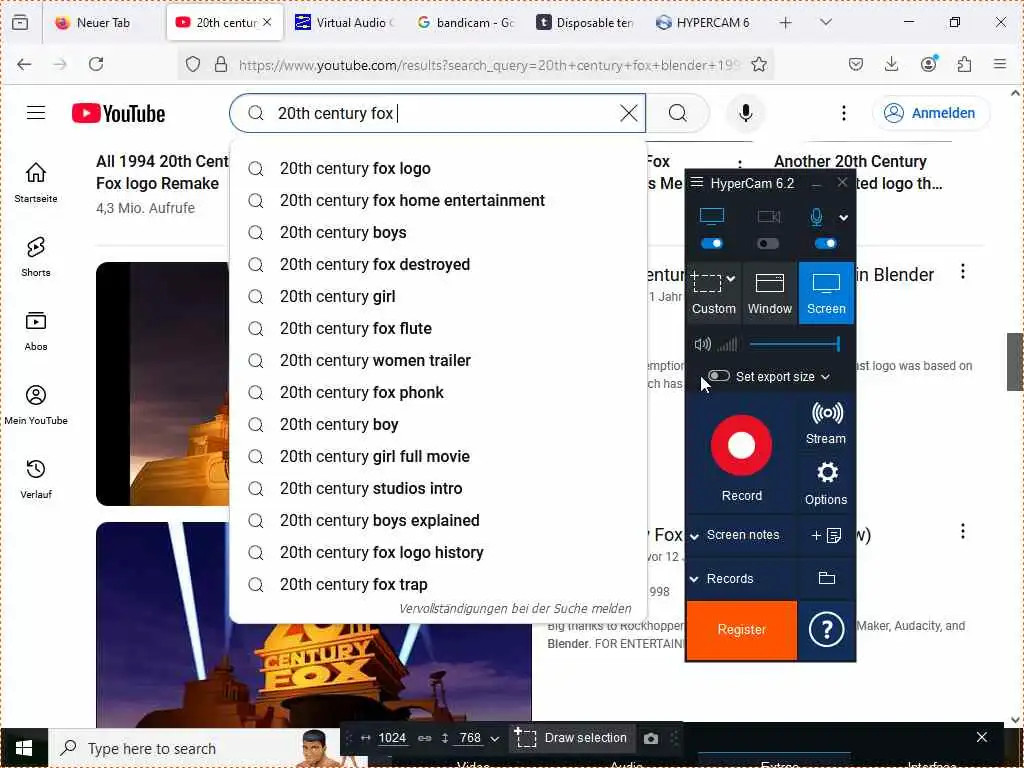Switch to the Disposable temp tab
Image resolution: width=1024 pixels, height=768 pixels.
click(x=585, y=22)
